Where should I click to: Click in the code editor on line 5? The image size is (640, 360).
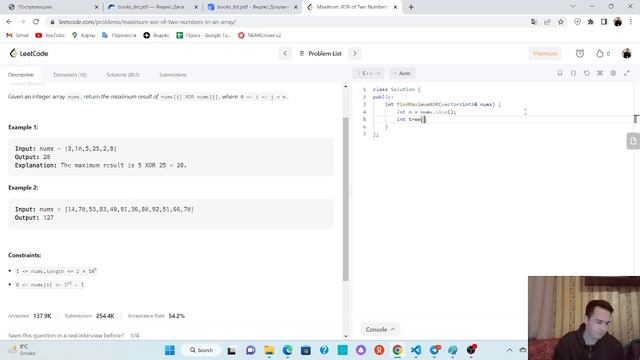(x=502, y=119)
